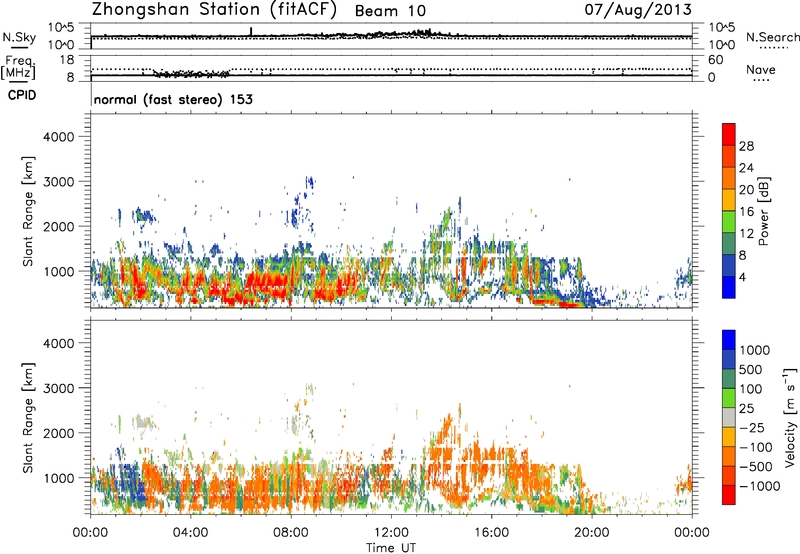
Task: Click the noise spike near 06:30 UT
Action: [251, 31]
